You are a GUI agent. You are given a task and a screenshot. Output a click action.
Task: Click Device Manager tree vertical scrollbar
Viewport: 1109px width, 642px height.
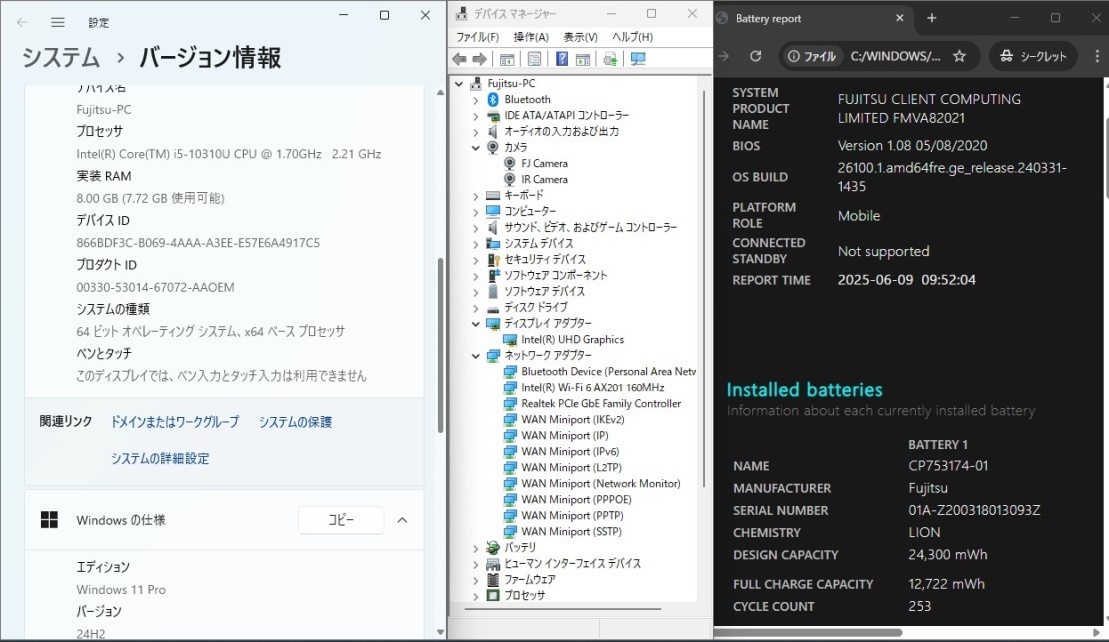(704, 288)
